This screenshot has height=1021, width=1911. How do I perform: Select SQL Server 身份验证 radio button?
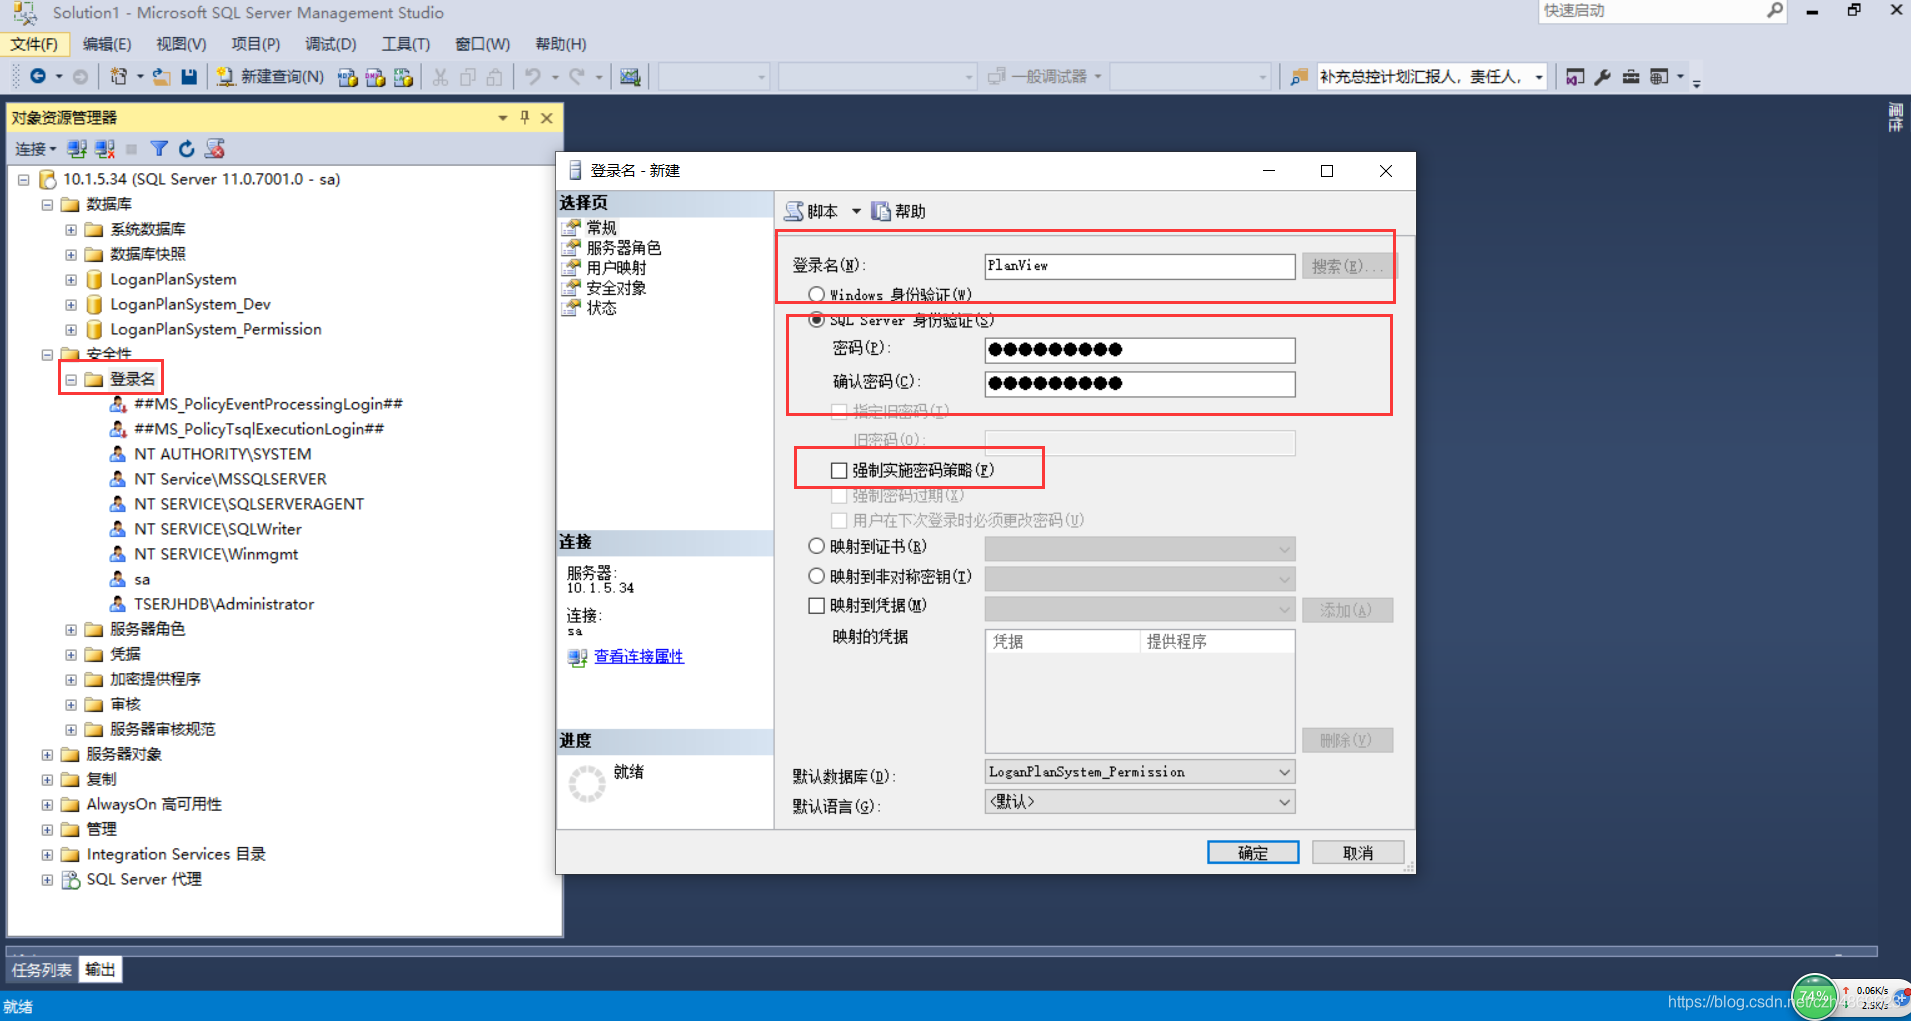(x=817, y=320)
